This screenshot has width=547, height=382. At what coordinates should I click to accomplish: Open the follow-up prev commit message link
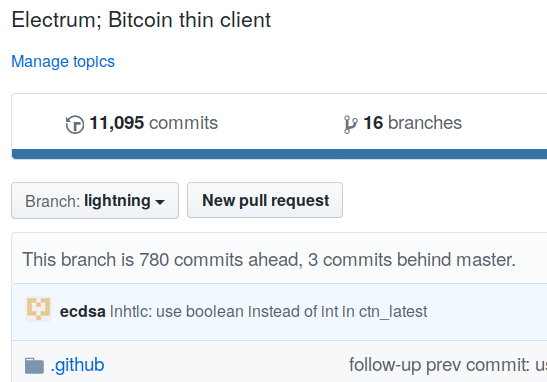(x=448, y=365)
